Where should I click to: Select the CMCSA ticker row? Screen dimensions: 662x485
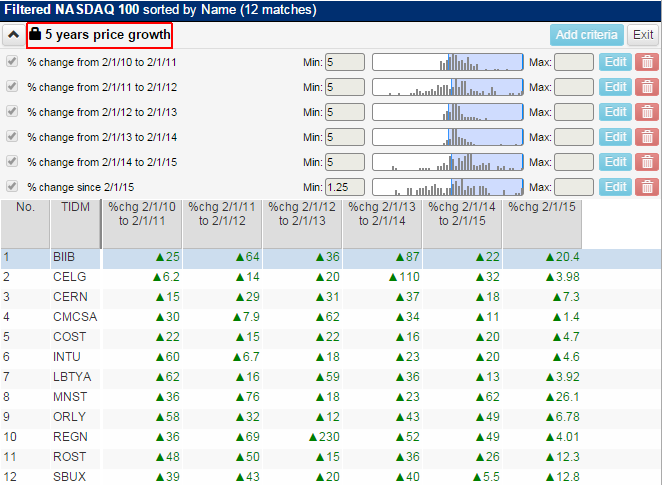tap(331, 317)
